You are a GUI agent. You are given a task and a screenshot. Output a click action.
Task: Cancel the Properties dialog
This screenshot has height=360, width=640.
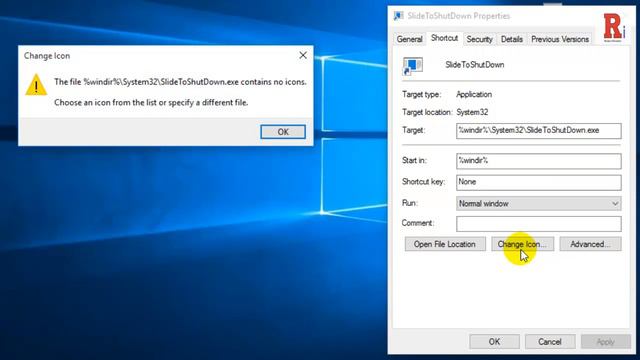pyautogui.click(x=550, y=342)
